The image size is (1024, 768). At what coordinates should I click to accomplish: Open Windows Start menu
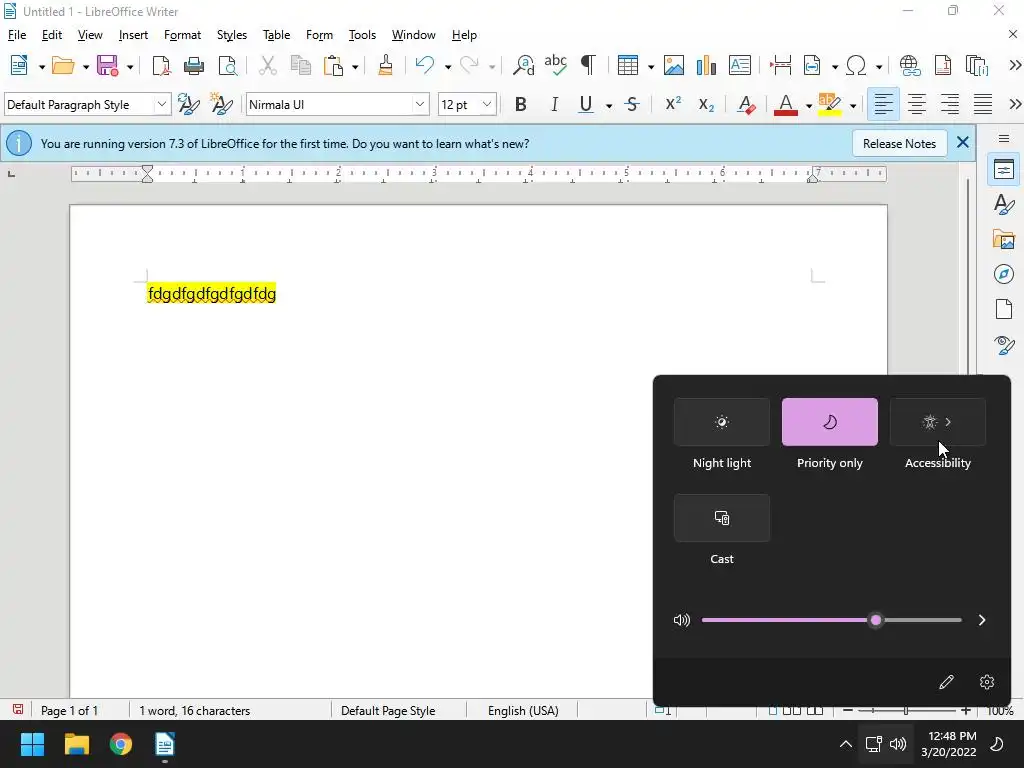[32, 744]
